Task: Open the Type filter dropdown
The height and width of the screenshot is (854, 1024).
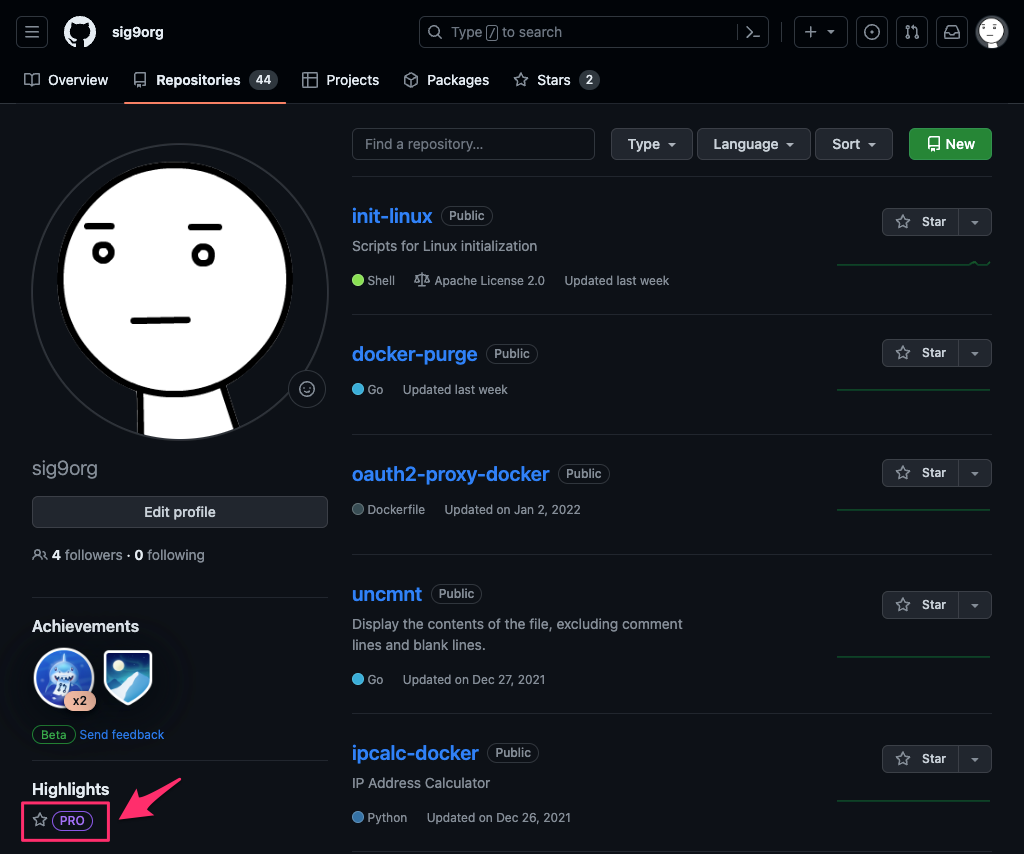Action: (x=651, y=144)
